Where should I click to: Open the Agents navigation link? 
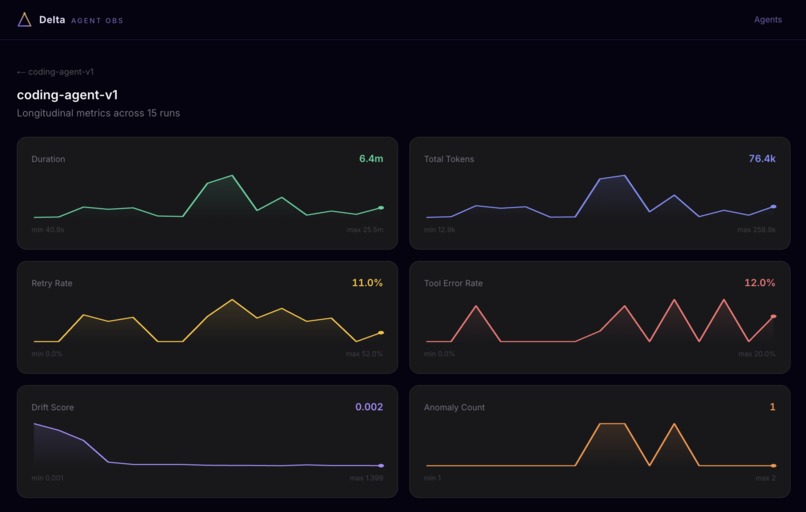767,20
